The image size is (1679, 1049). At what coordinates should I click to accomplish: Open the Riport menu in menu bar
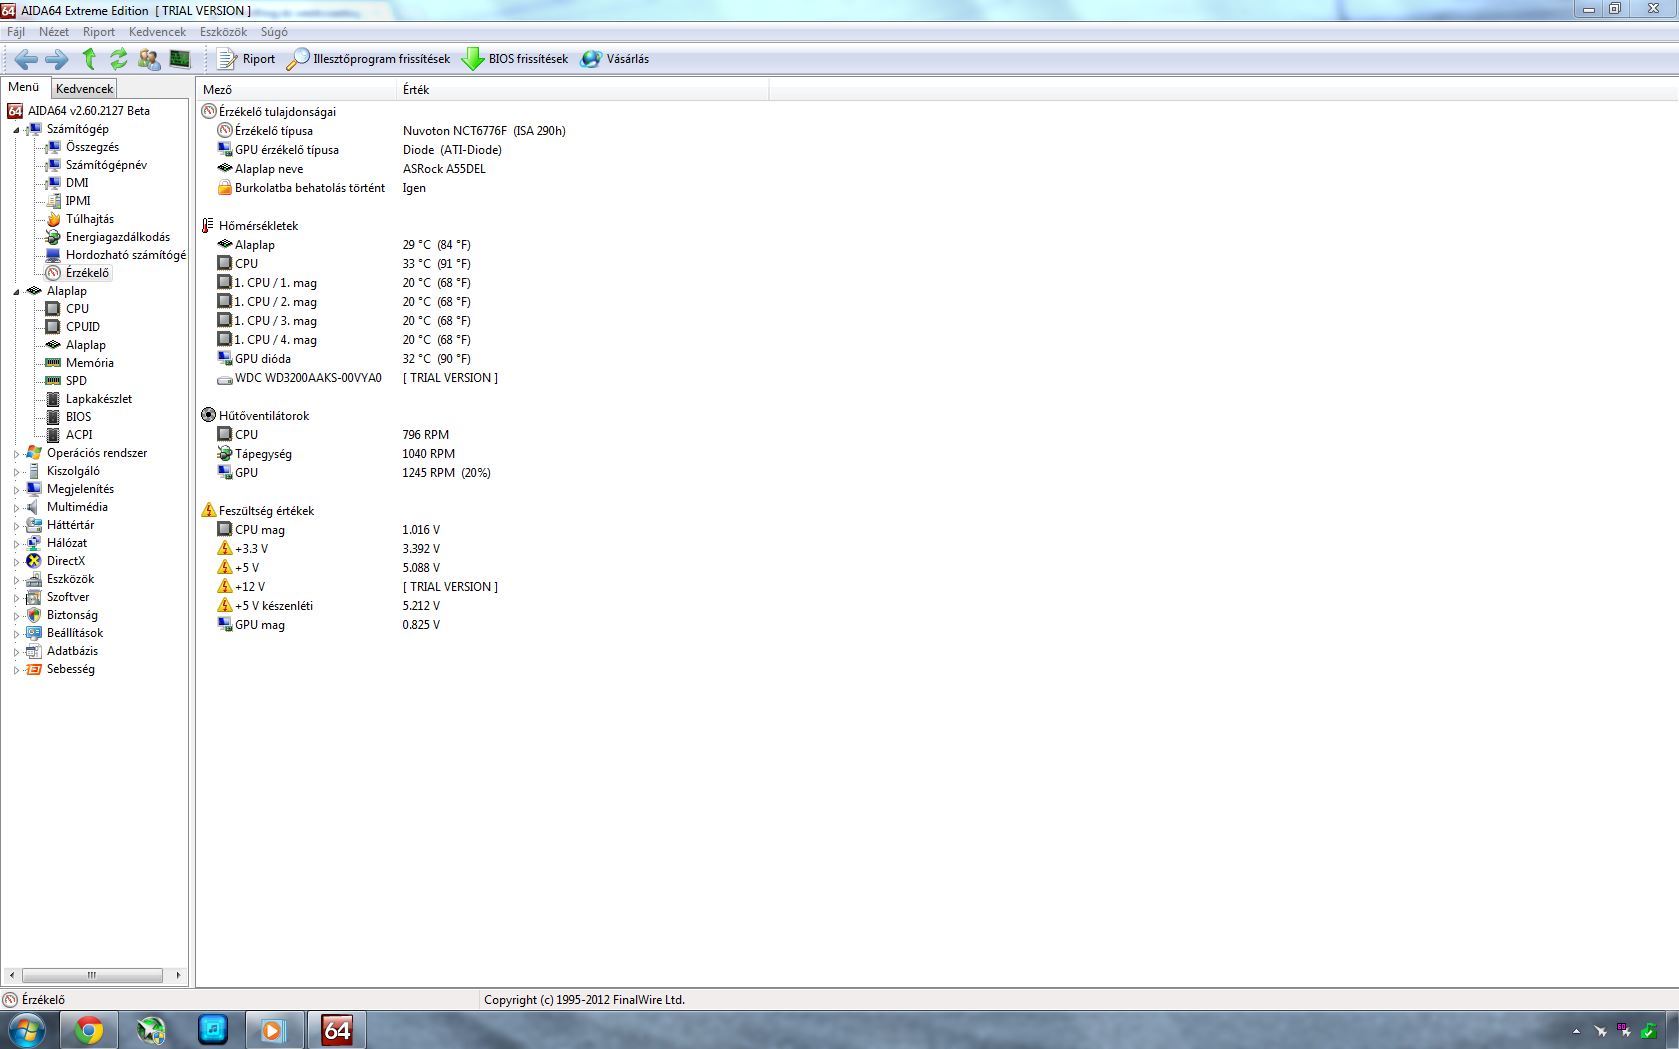(x=99, y=32)
